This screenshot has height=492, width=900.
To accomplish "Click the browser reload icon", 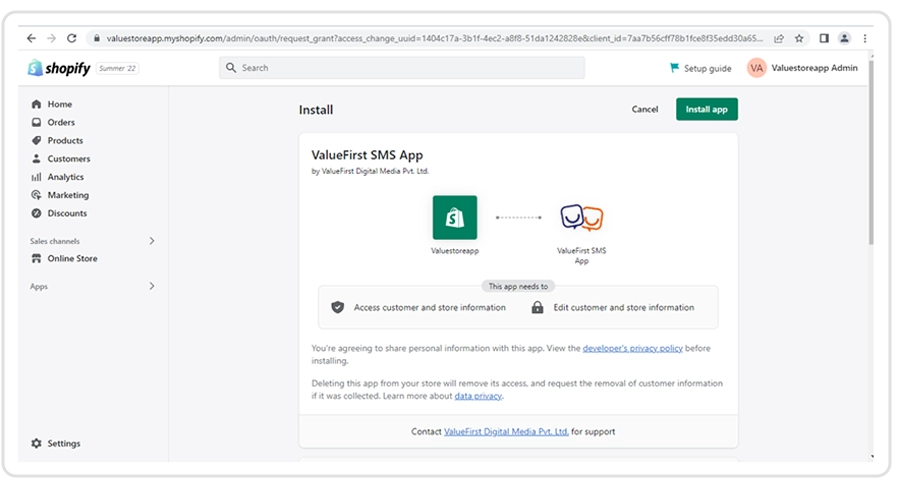I will tap(72, 38).
